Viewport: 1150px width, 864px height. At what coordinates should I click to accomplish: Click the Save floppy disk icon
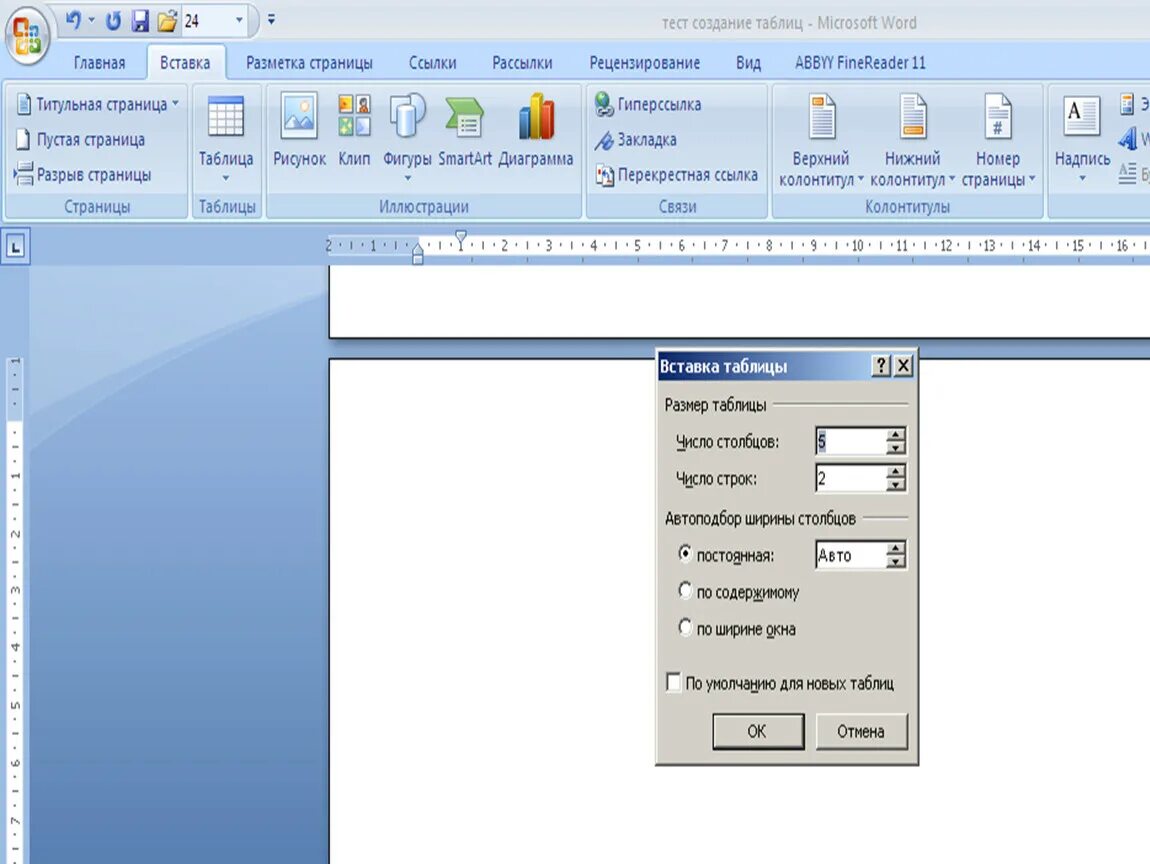tap(140, 21)
